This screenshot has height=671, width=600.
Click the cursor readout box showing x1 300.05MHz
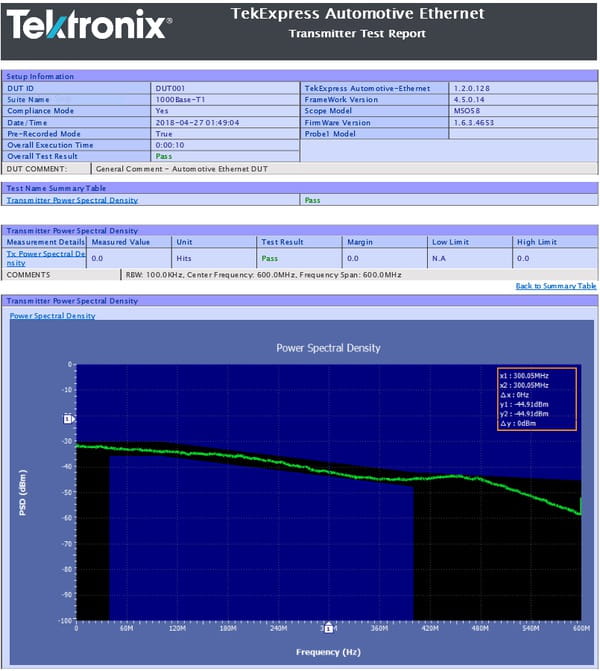click(x=537, y=399)
